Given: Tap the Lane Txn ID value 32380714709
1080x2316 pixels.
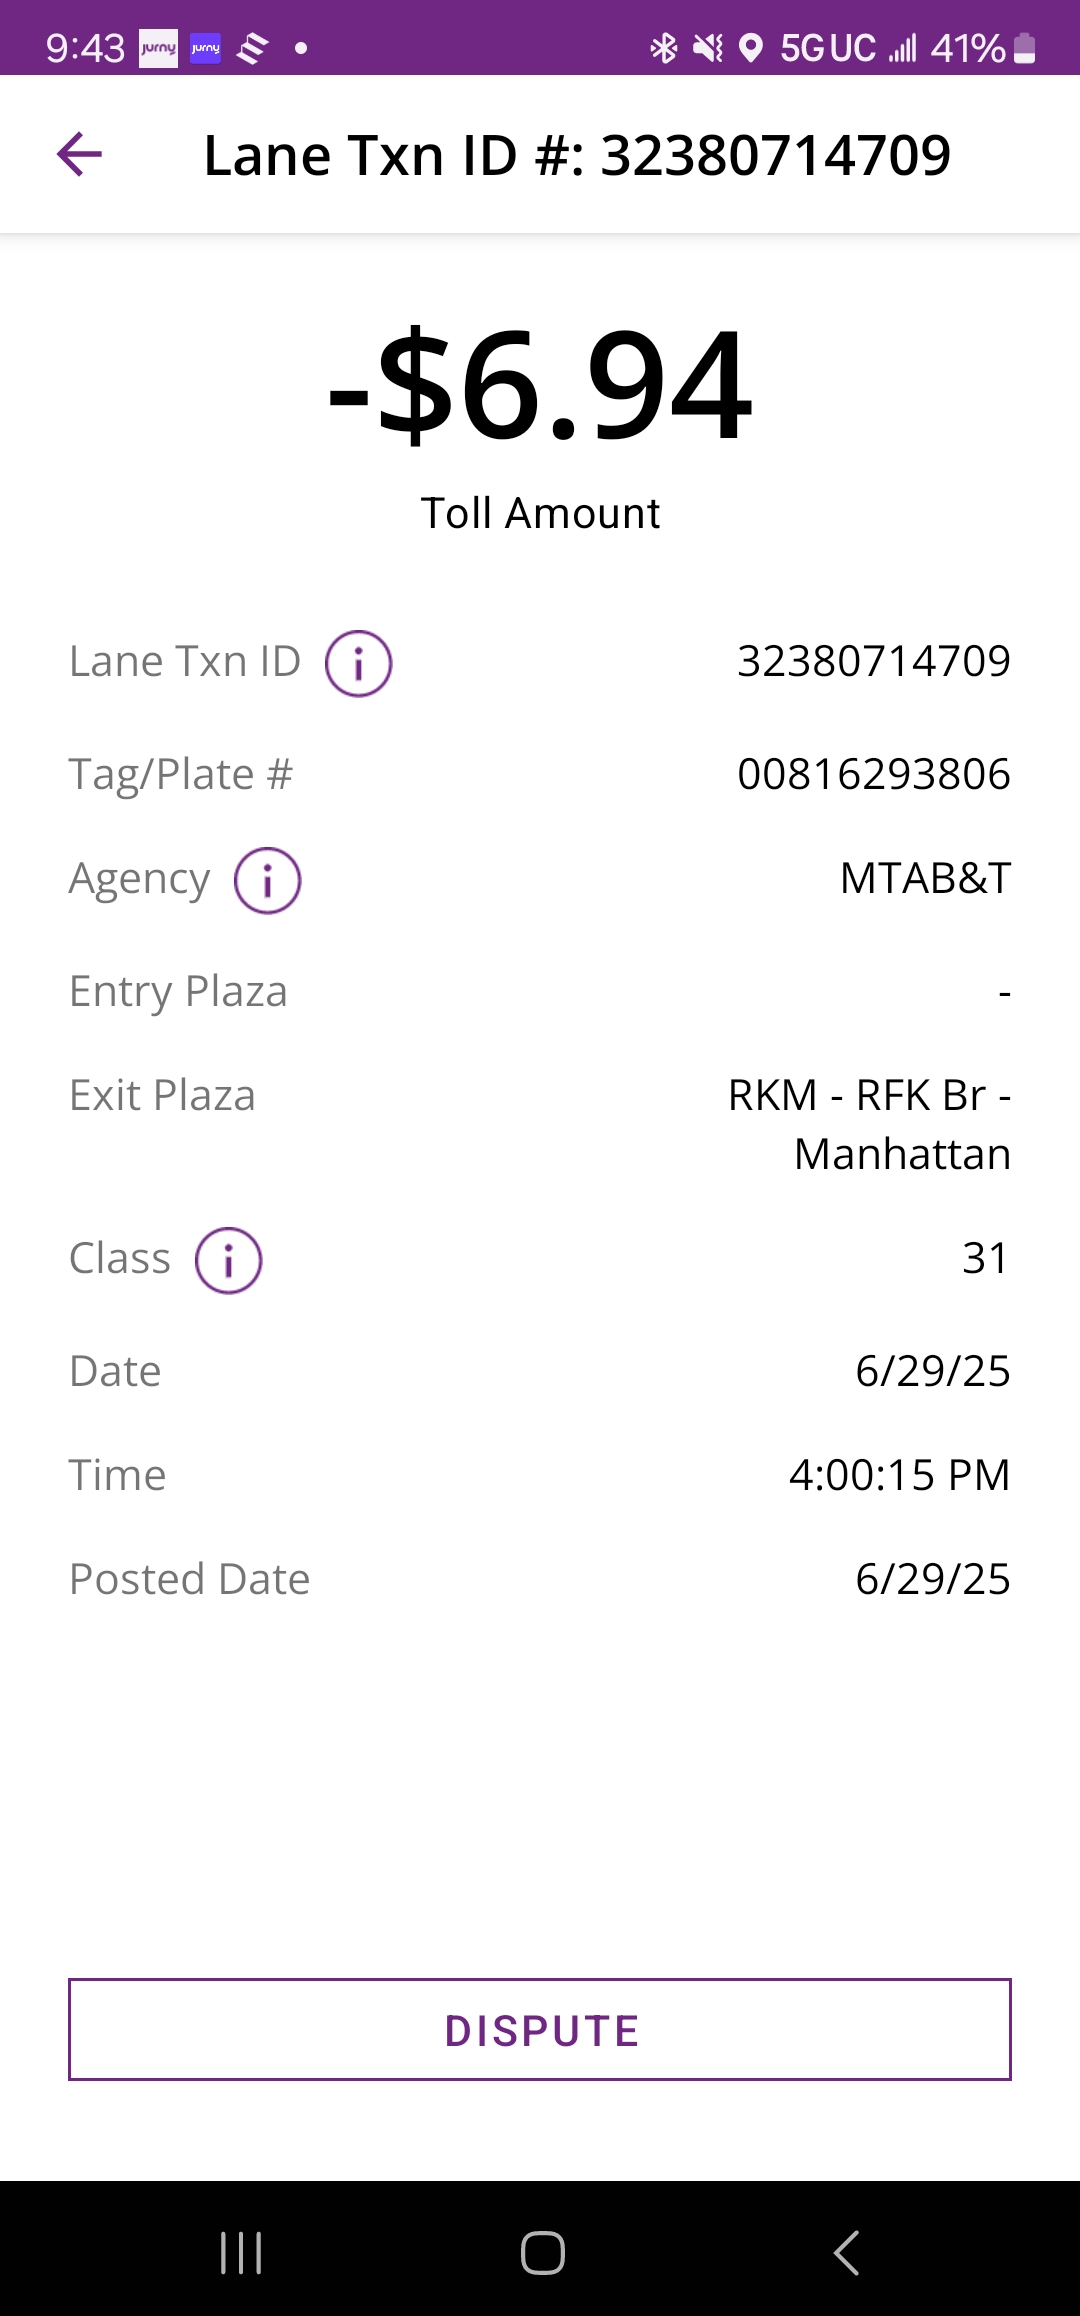Looking at the screenshot, I should tap(873, 661).
